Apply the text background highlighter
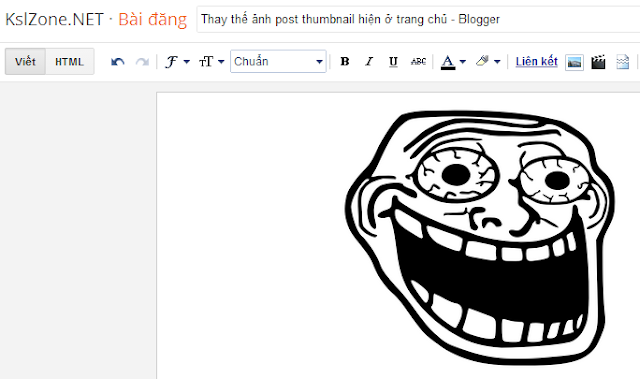 pyautogui.click(x=482, y=62)
